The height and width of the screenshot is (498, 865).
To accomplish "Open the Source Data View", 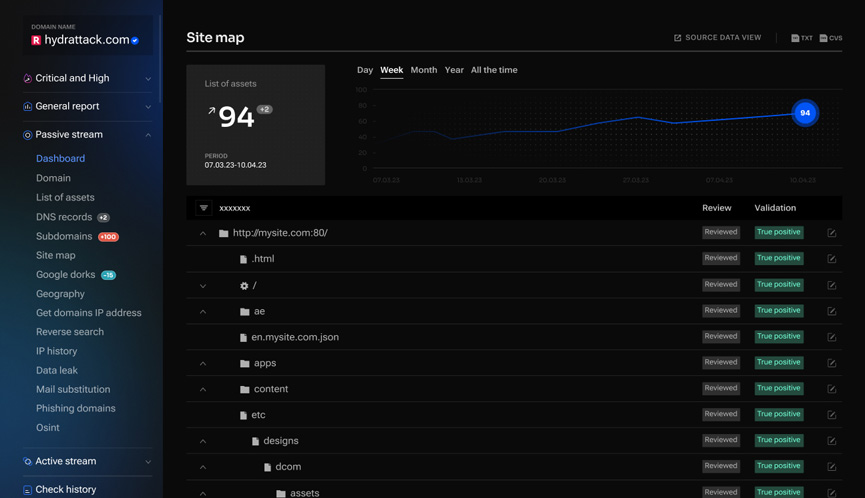I will (717, 38).
